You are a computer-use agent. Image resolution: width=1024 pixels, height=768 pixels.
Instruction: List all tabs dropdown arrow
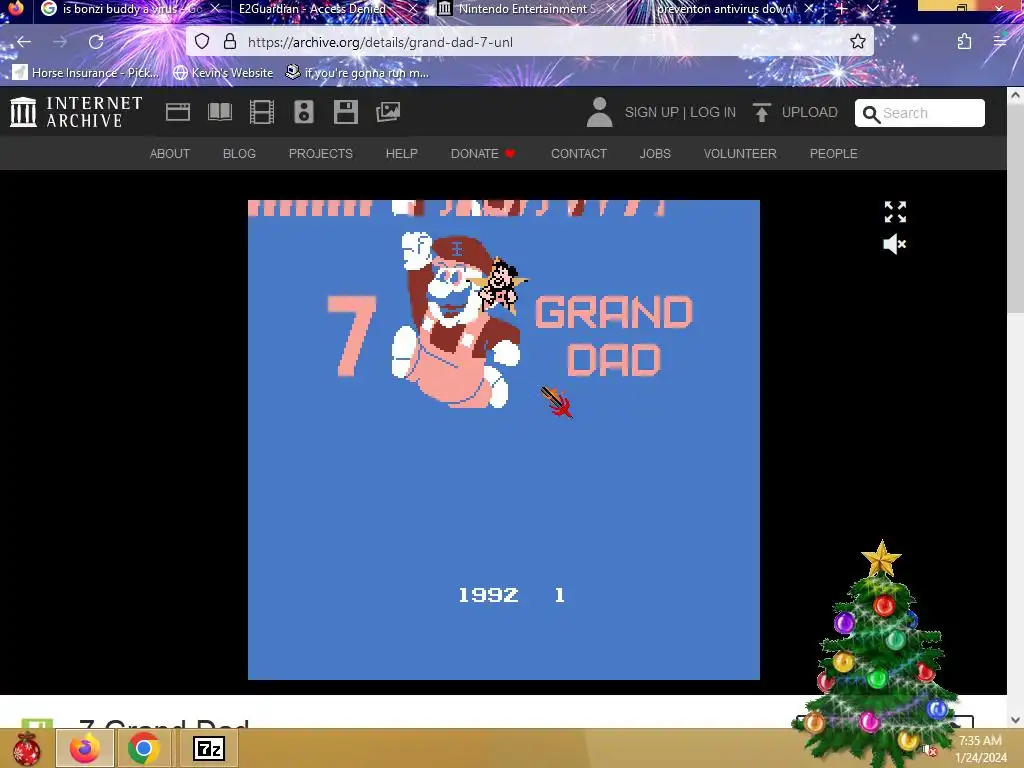[872, 8]
